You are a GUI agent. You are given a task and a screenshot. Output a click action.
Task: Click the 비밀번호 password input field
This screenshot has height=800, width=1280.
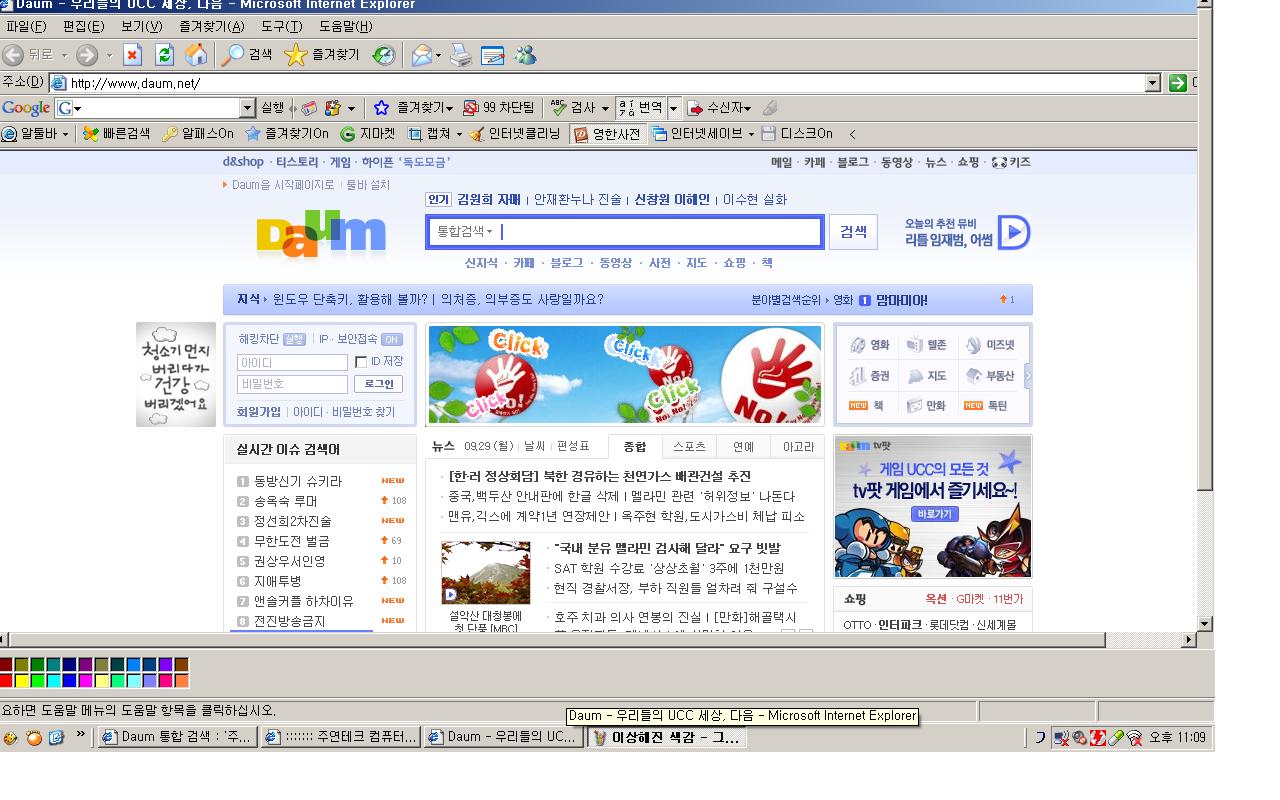pyautogui.click(x=292, y=384)
